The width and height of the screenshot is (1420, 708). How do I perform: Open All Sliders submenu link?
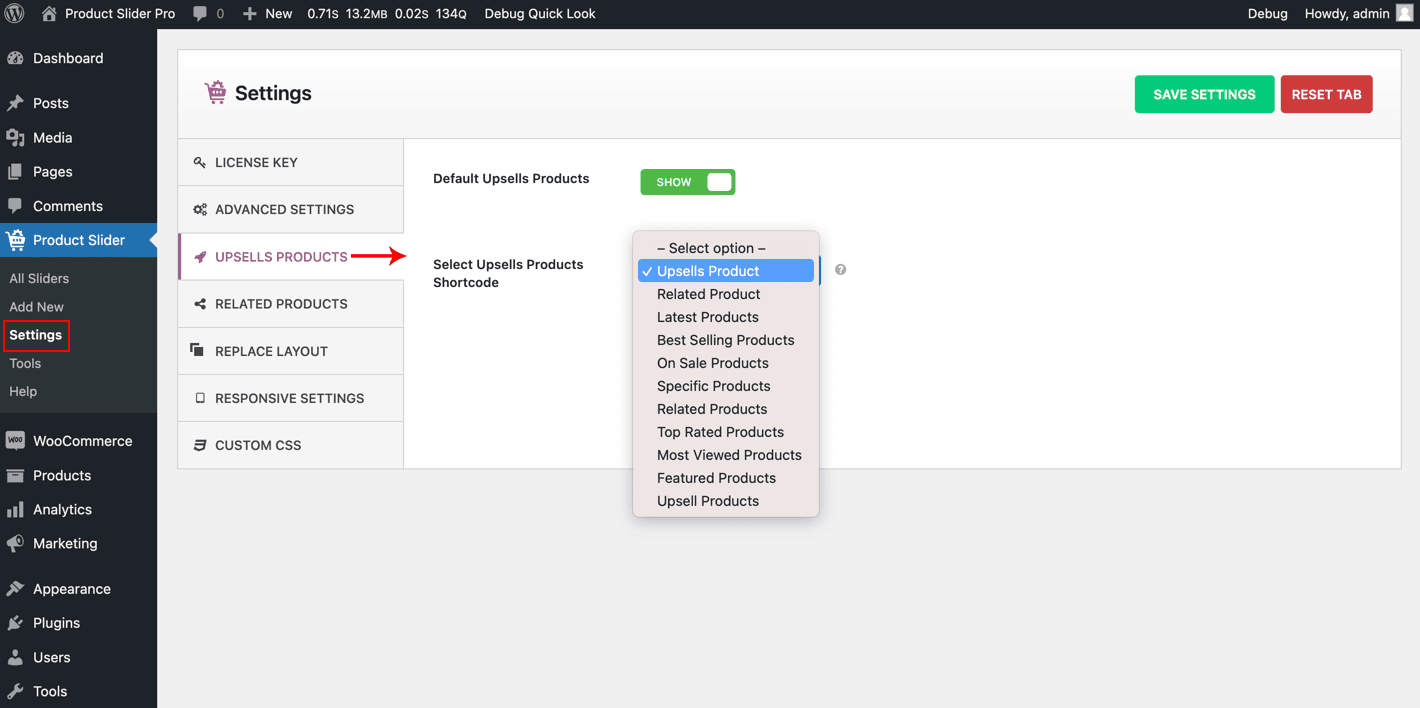pyautogui.click(x=39, y=278)
